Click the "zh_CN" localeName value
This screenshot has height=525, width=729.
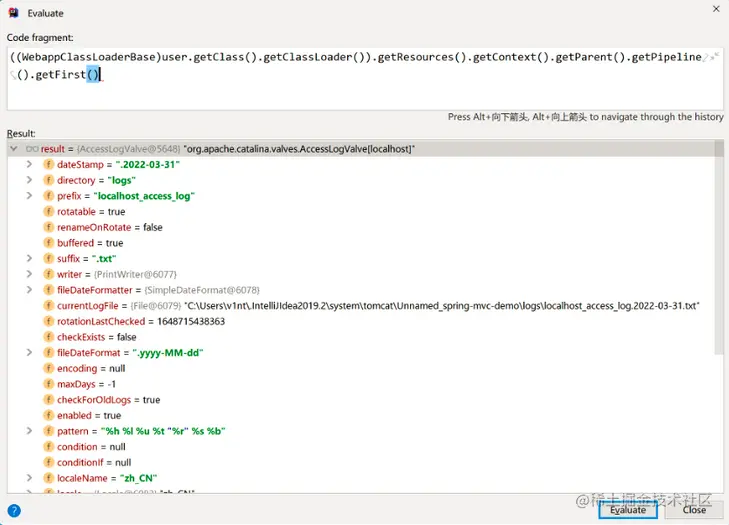(139, 478)
